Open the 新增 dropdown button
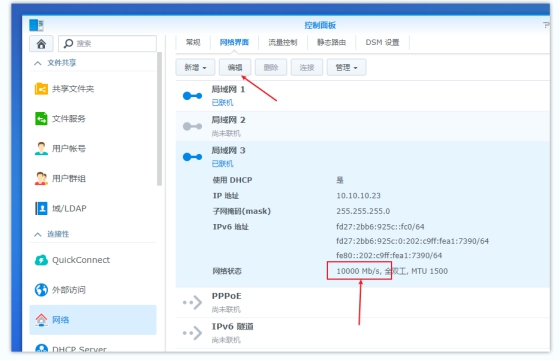560x361 pixels. click(195, 67)
